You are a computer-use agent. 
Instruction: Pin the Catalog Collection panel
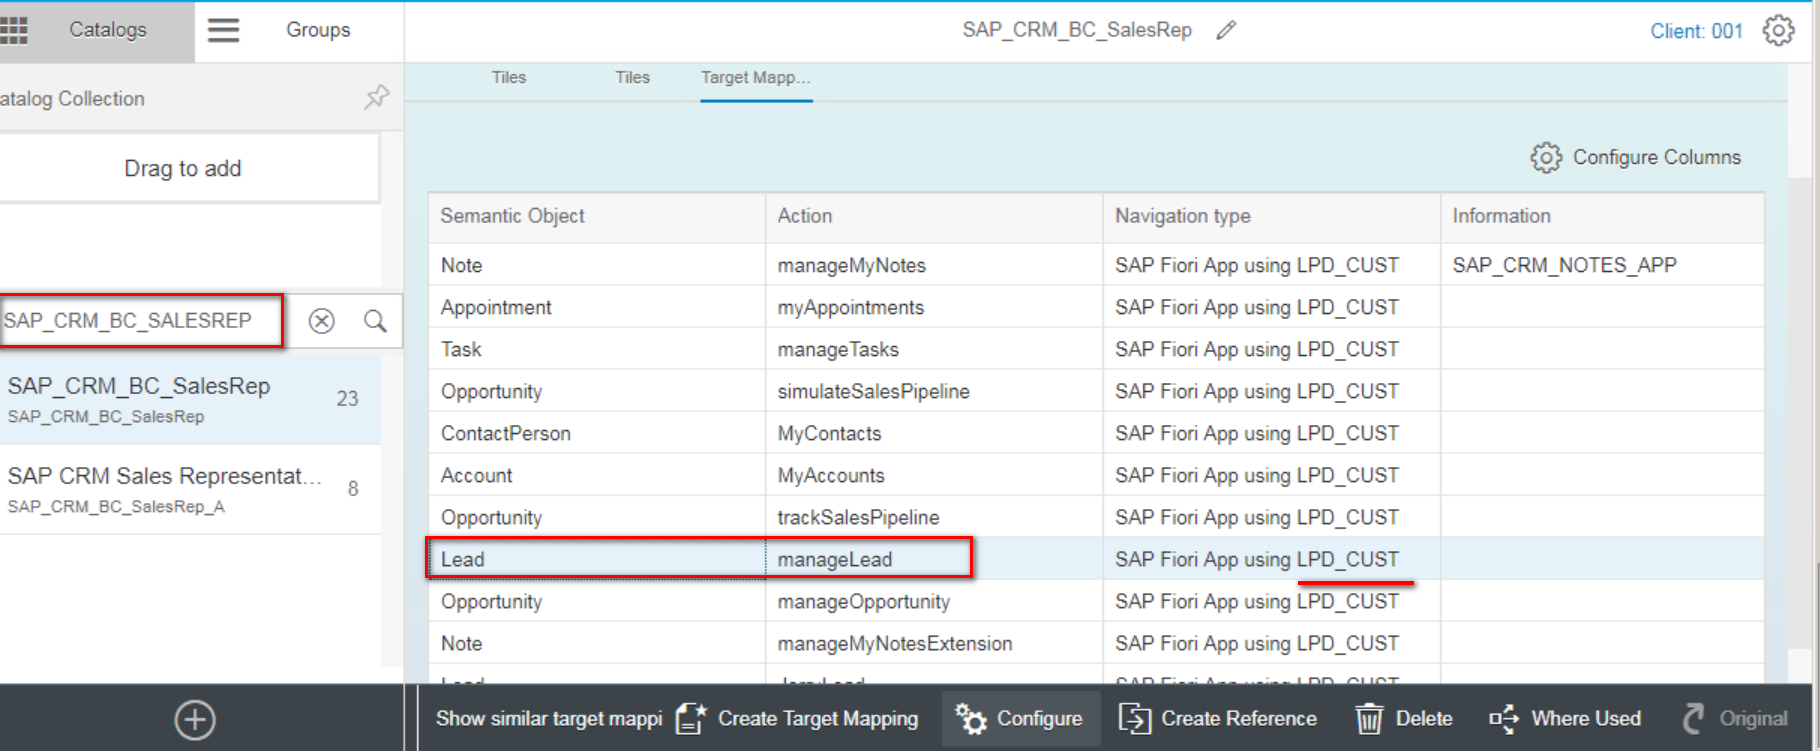[x=376, y=97]
